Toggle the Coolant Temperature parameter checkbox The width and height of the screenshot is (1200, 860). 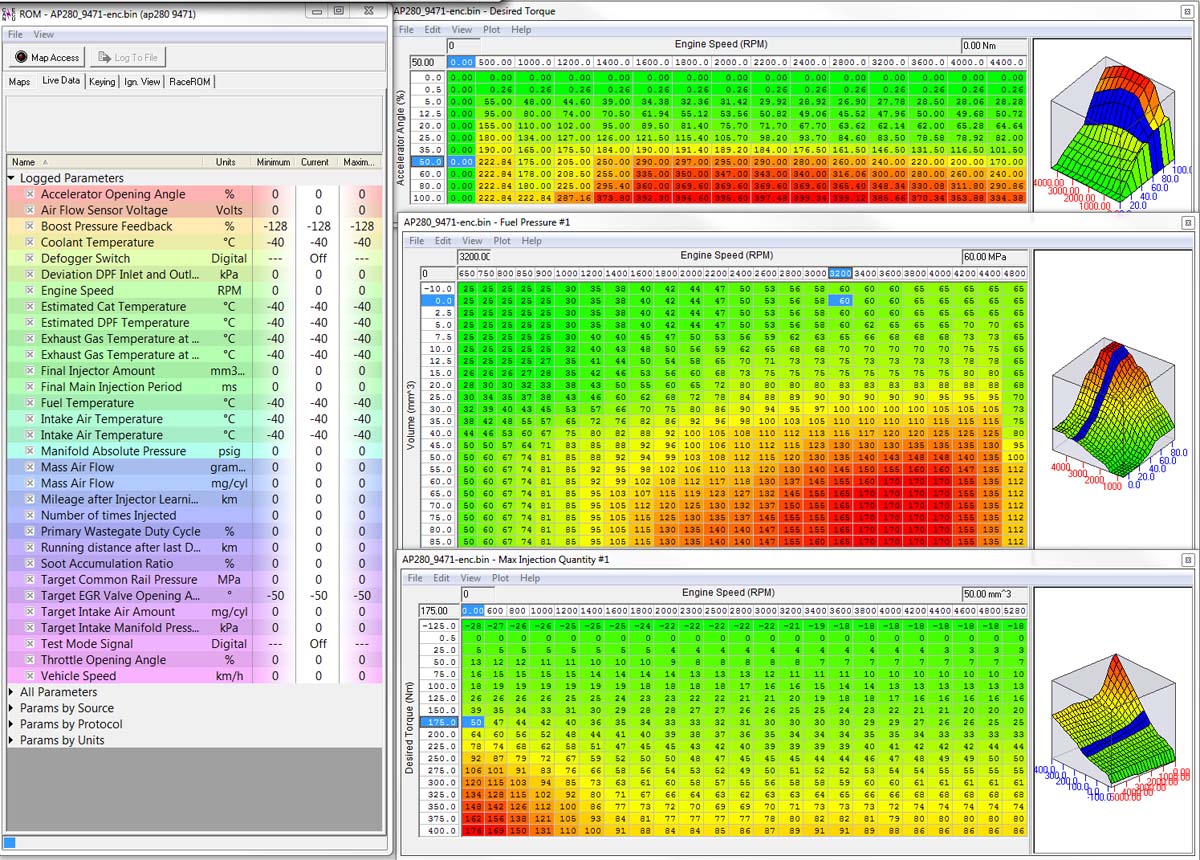click(x=30, y=243)
